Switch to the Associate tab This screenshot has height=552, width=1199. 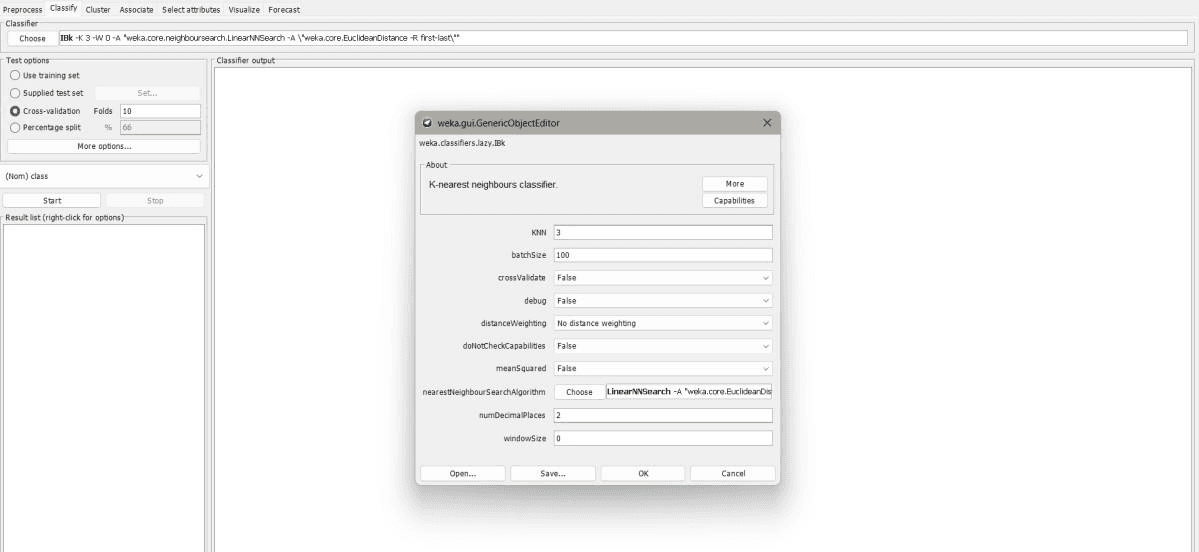pyautogui.click(x=136, y=10)
